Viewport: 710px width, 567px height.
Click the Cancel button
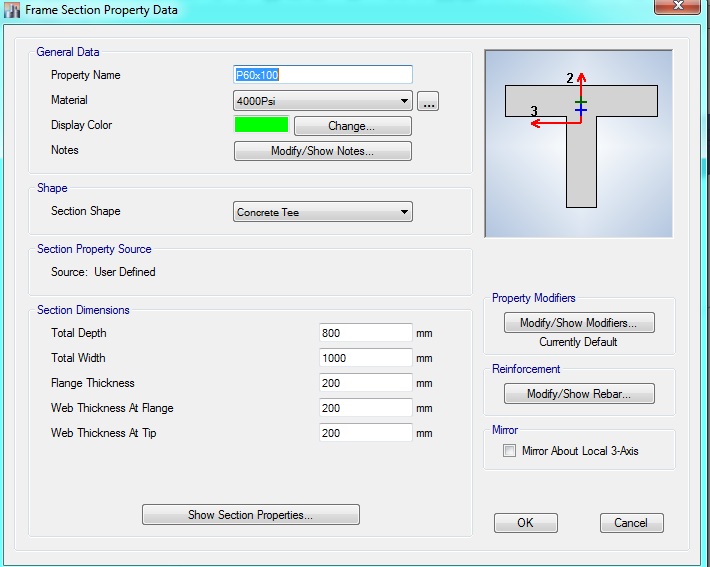click(632, 523)
